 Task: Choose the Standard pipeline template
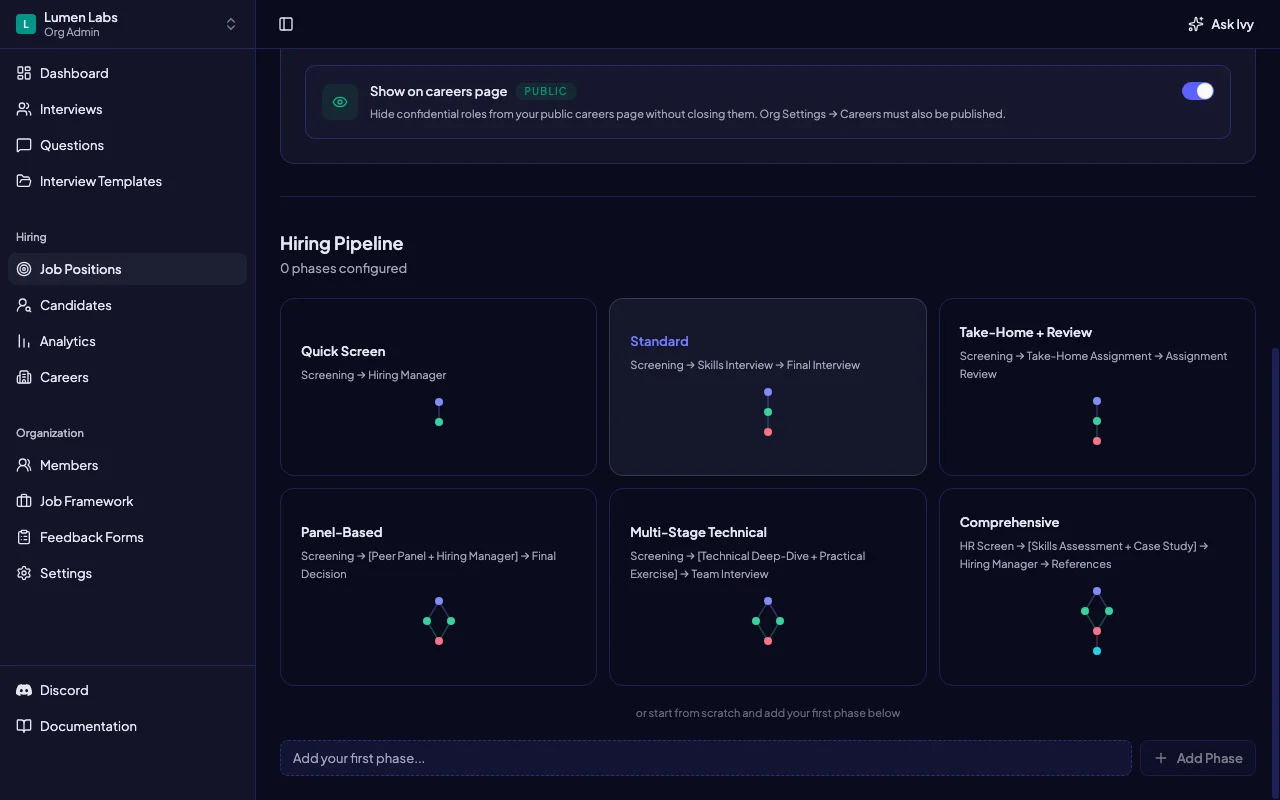(x=768, y=387)
